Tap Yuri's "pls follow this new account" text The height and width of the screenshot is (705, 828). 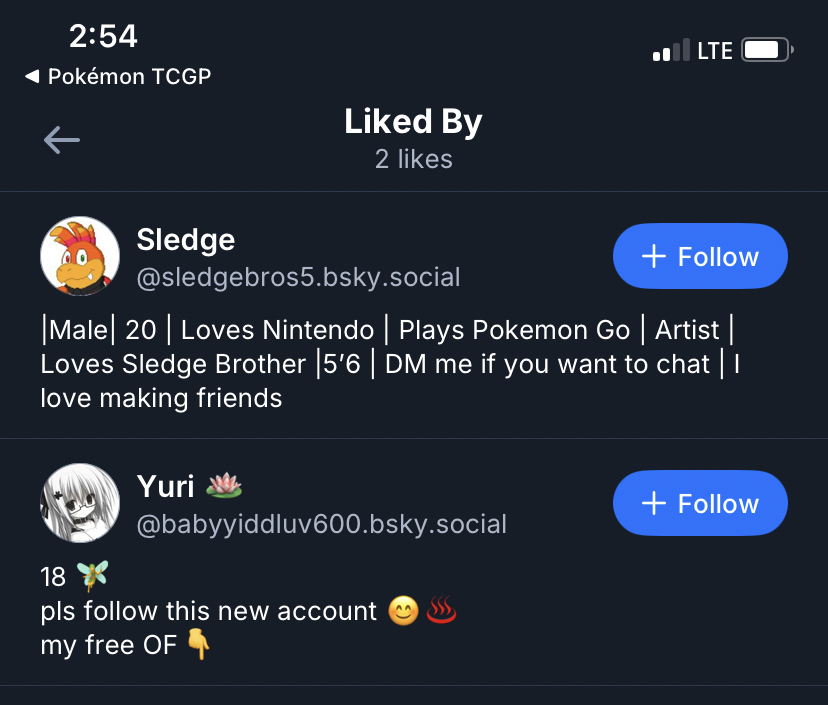209,611
